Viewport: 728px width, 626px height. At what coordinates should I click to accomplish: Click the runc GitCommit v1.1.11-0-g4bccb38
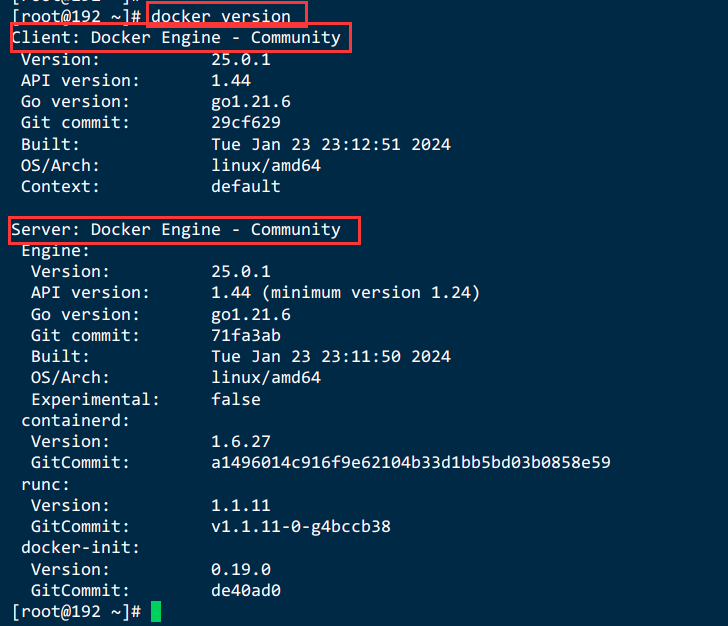click(x=301, y=527)
